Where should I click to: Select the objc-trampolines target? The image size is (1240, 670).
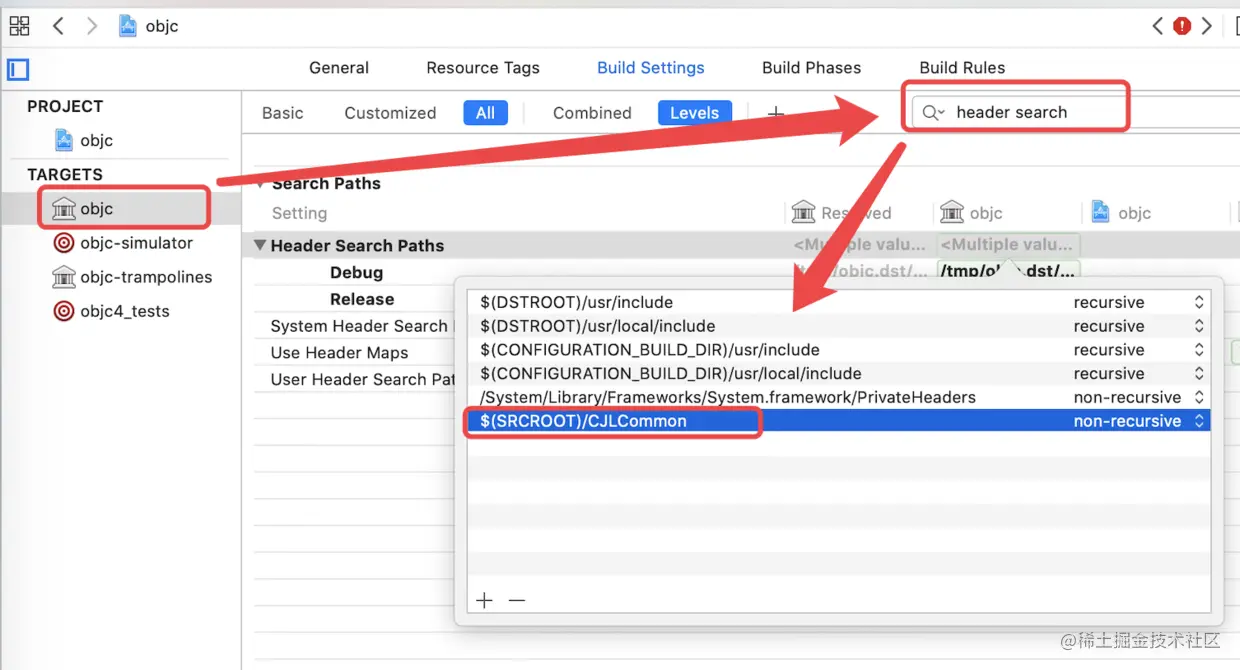pos(132,277)
